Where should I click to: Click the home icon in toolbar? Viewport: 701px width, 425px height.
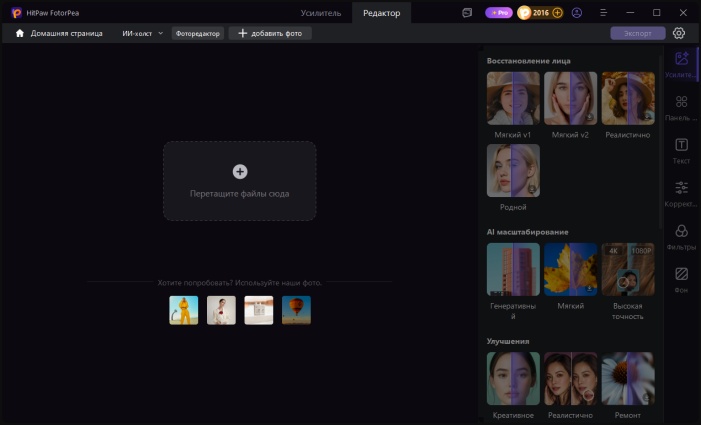click(x=20, y=34)
